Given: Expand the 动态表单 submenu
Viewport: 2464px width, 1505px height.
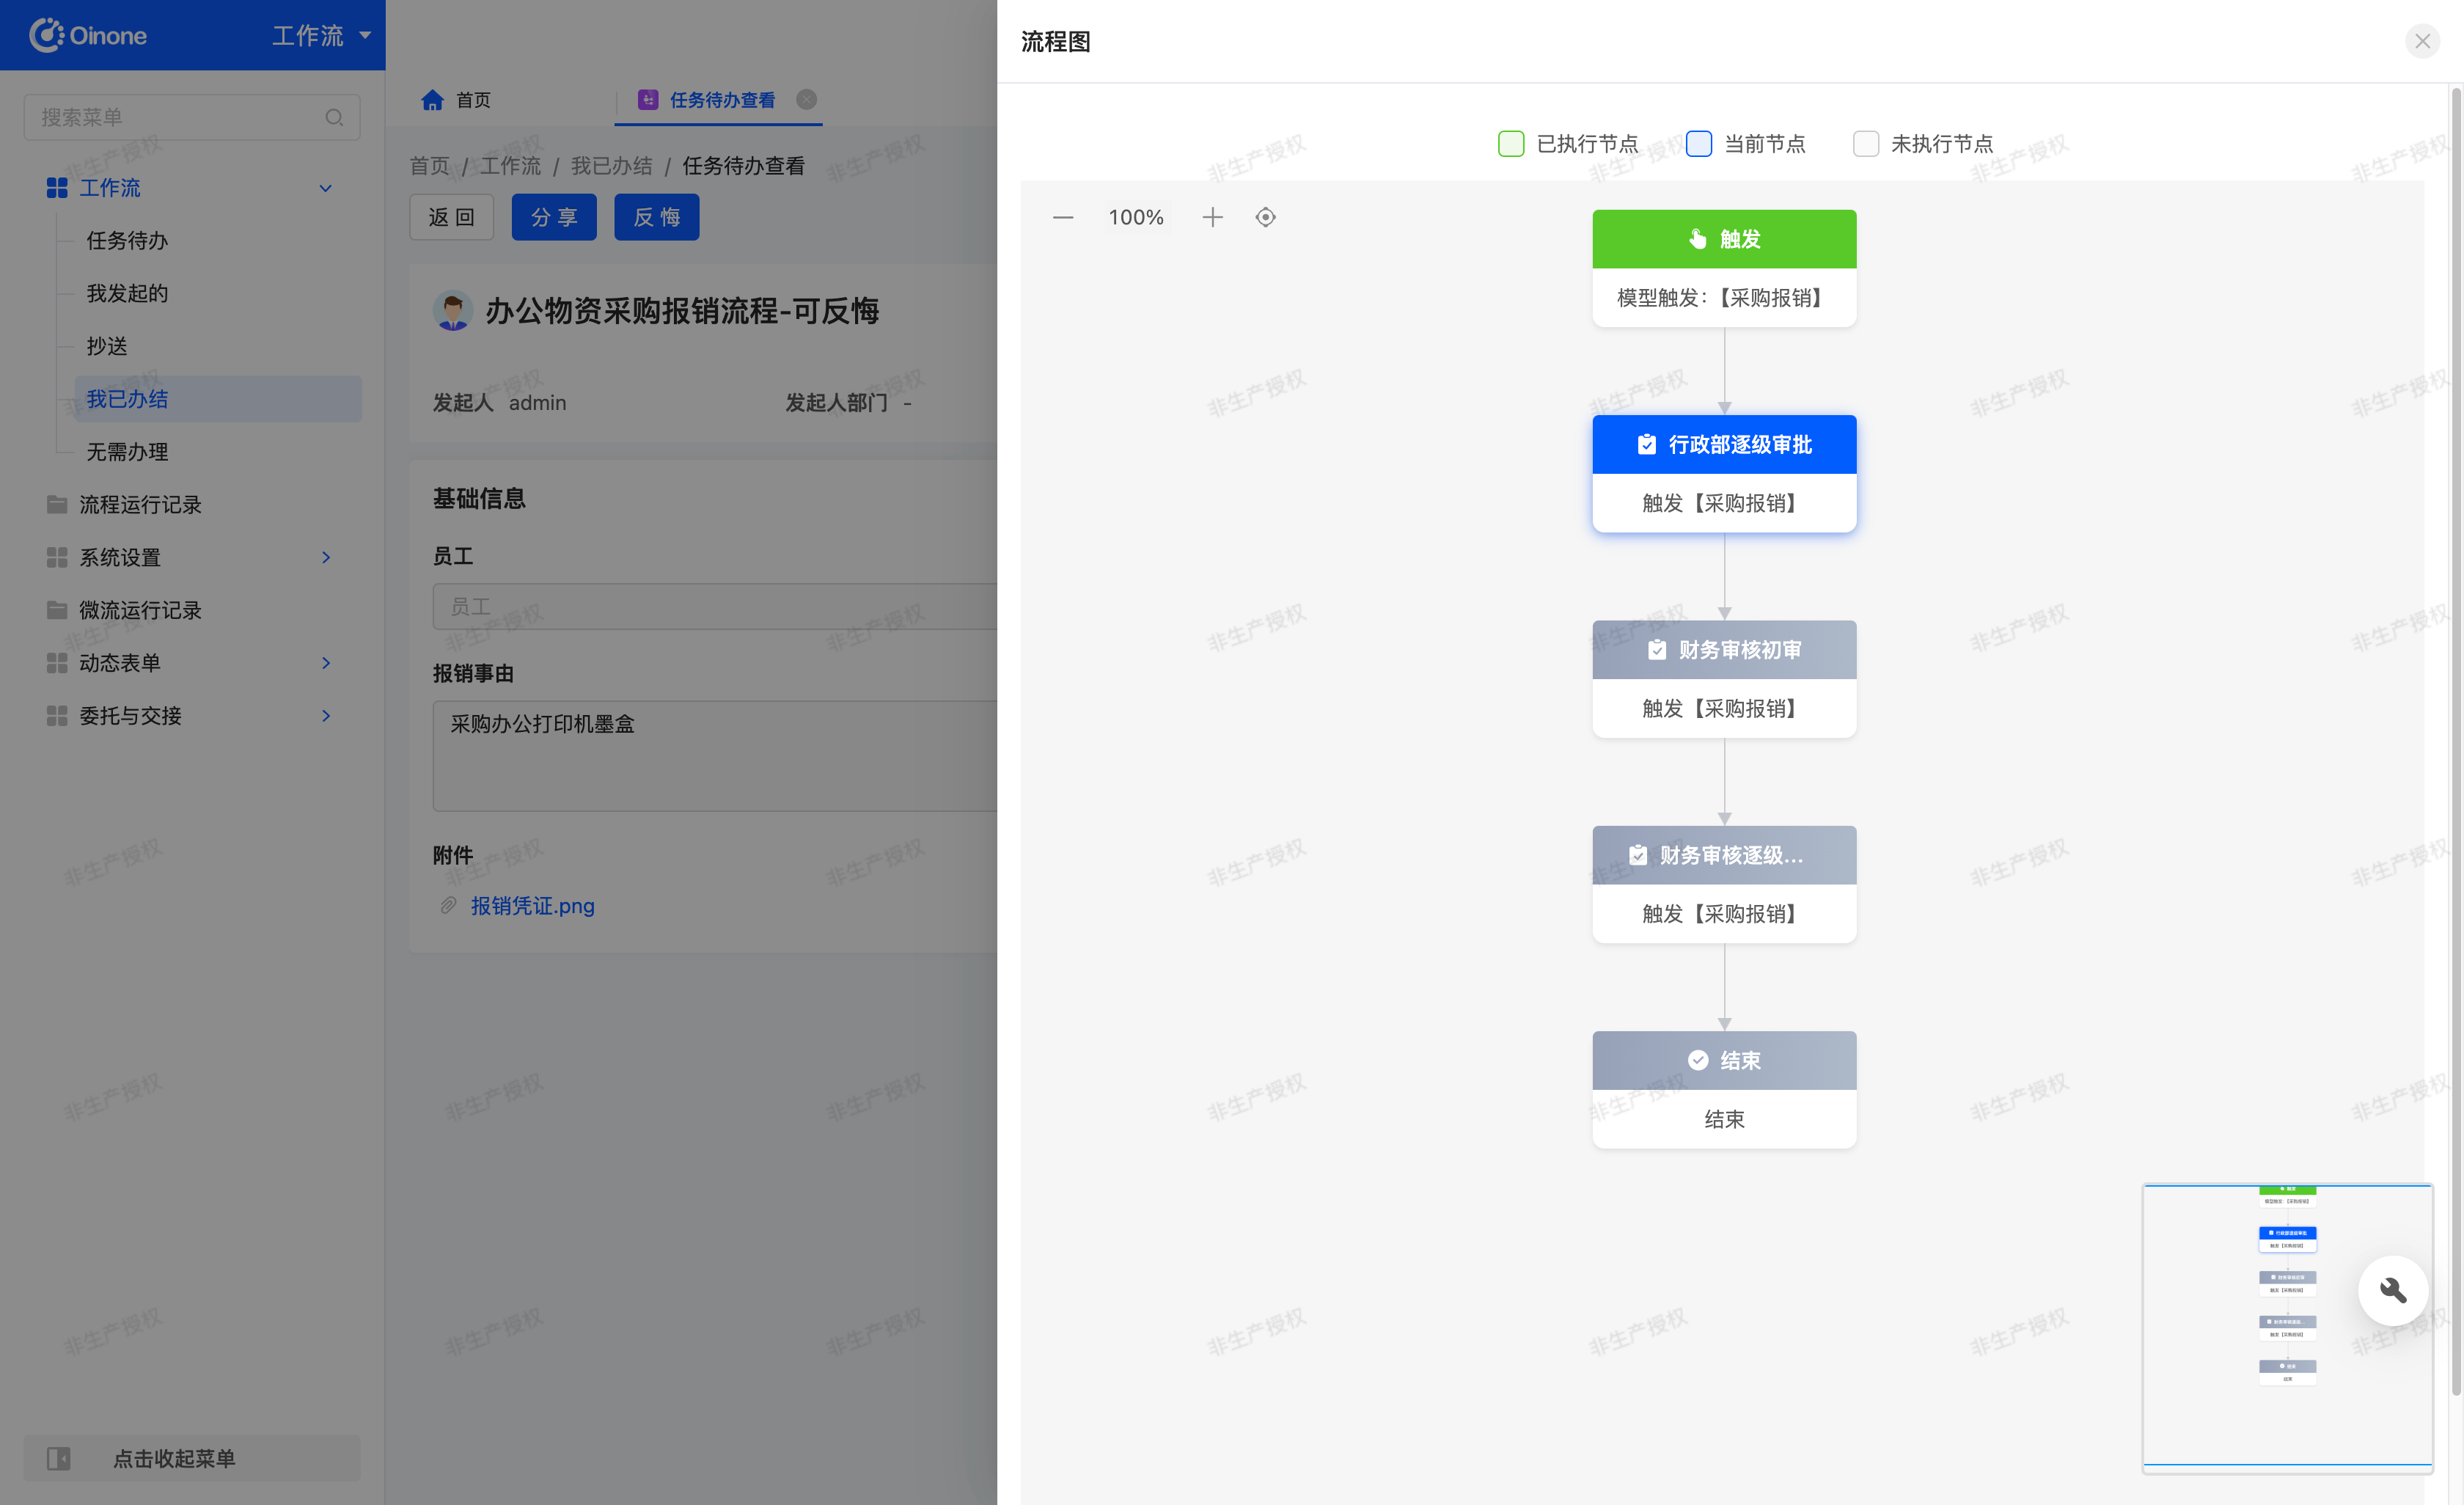Looking at the screenshot, I should pyautogui.click(x=326, y=663).
